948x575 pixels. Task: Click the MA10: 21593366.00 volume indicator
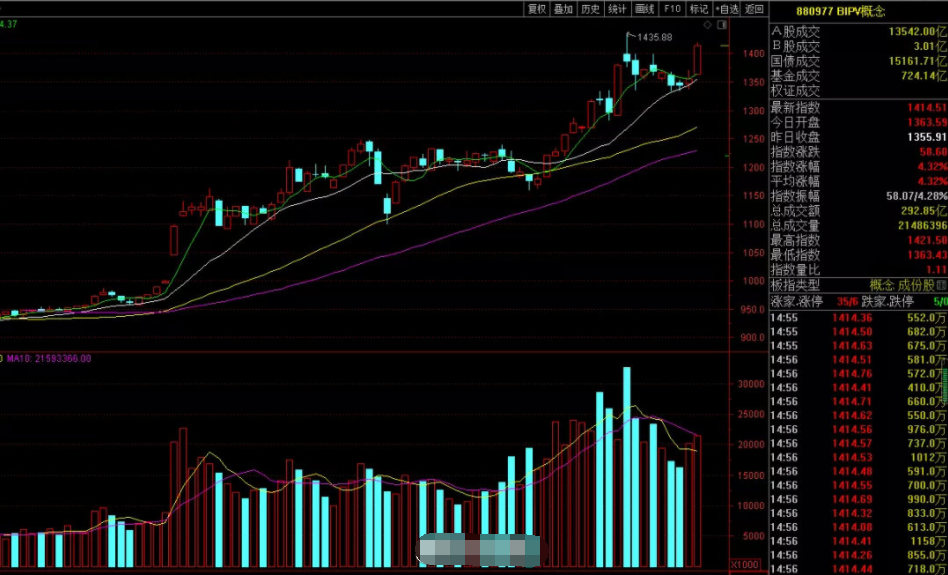click(49, 359)
